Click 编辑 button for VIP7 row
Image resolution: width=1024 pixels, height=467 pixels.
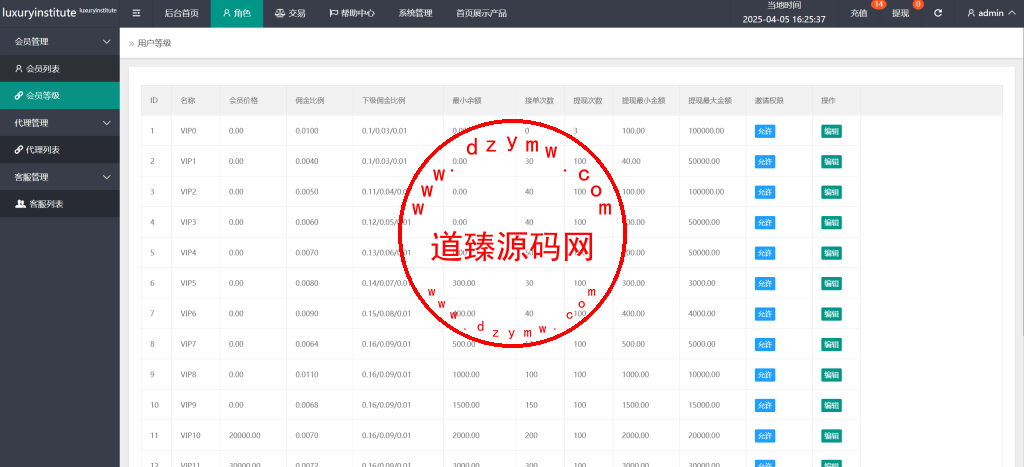click(x=831, y=344)
